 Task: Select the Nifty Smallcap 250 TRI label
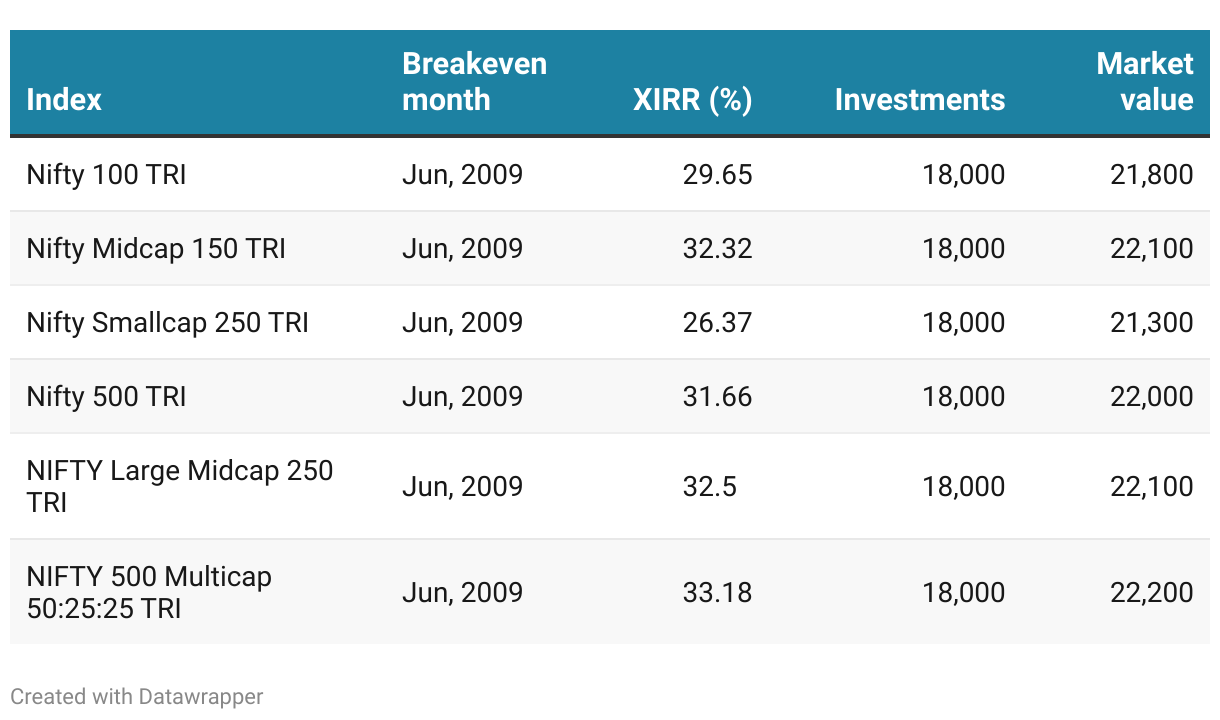click(x=167, y=323)
